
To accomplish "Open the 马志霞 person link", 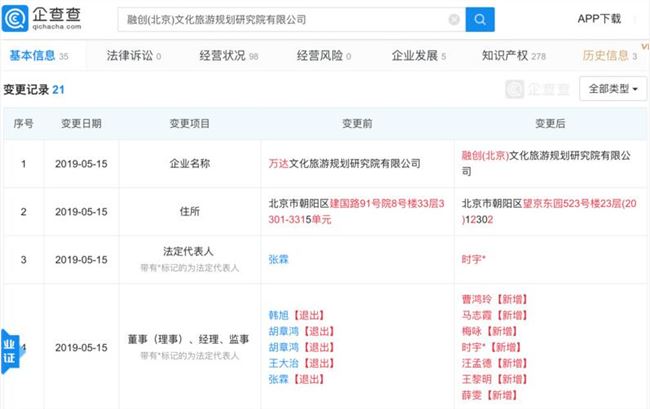I will point(476,315).
